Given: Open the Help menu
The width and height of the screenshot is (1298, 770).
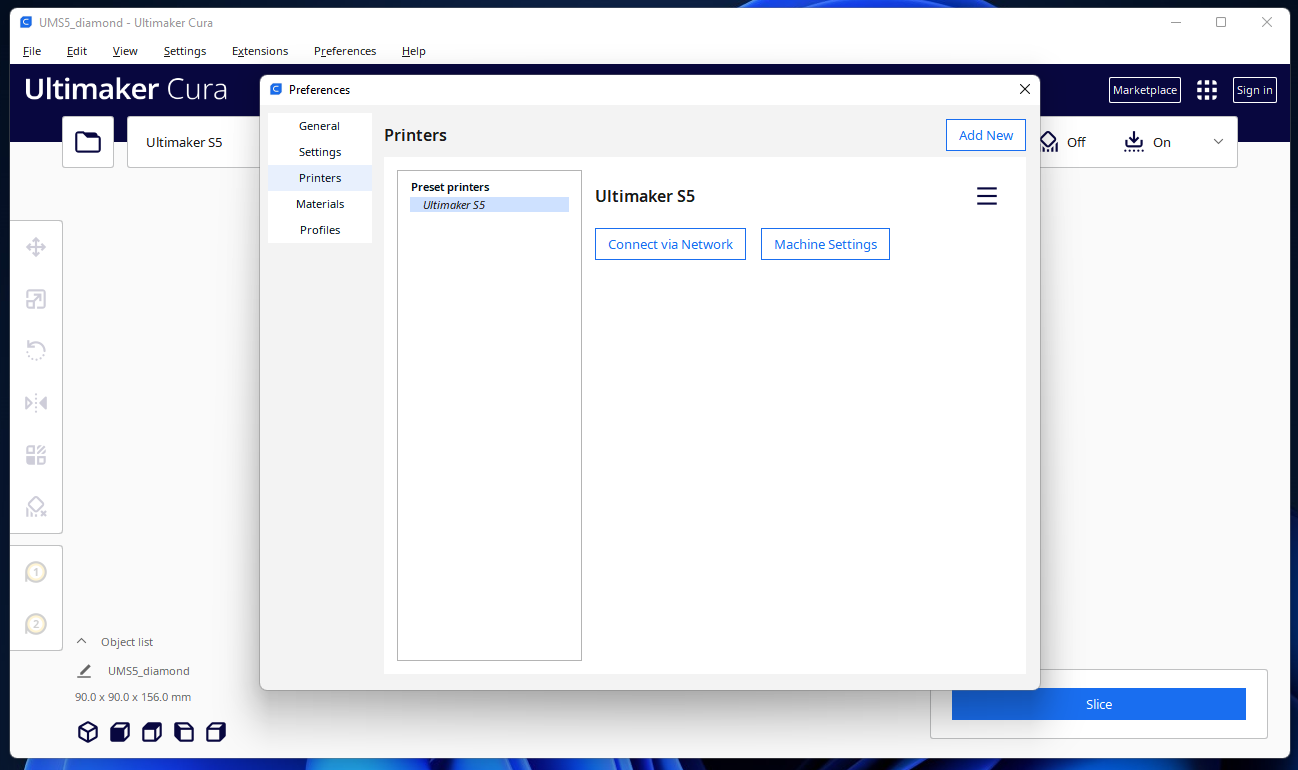Looking at the screenshot, I should click(414, 51).
